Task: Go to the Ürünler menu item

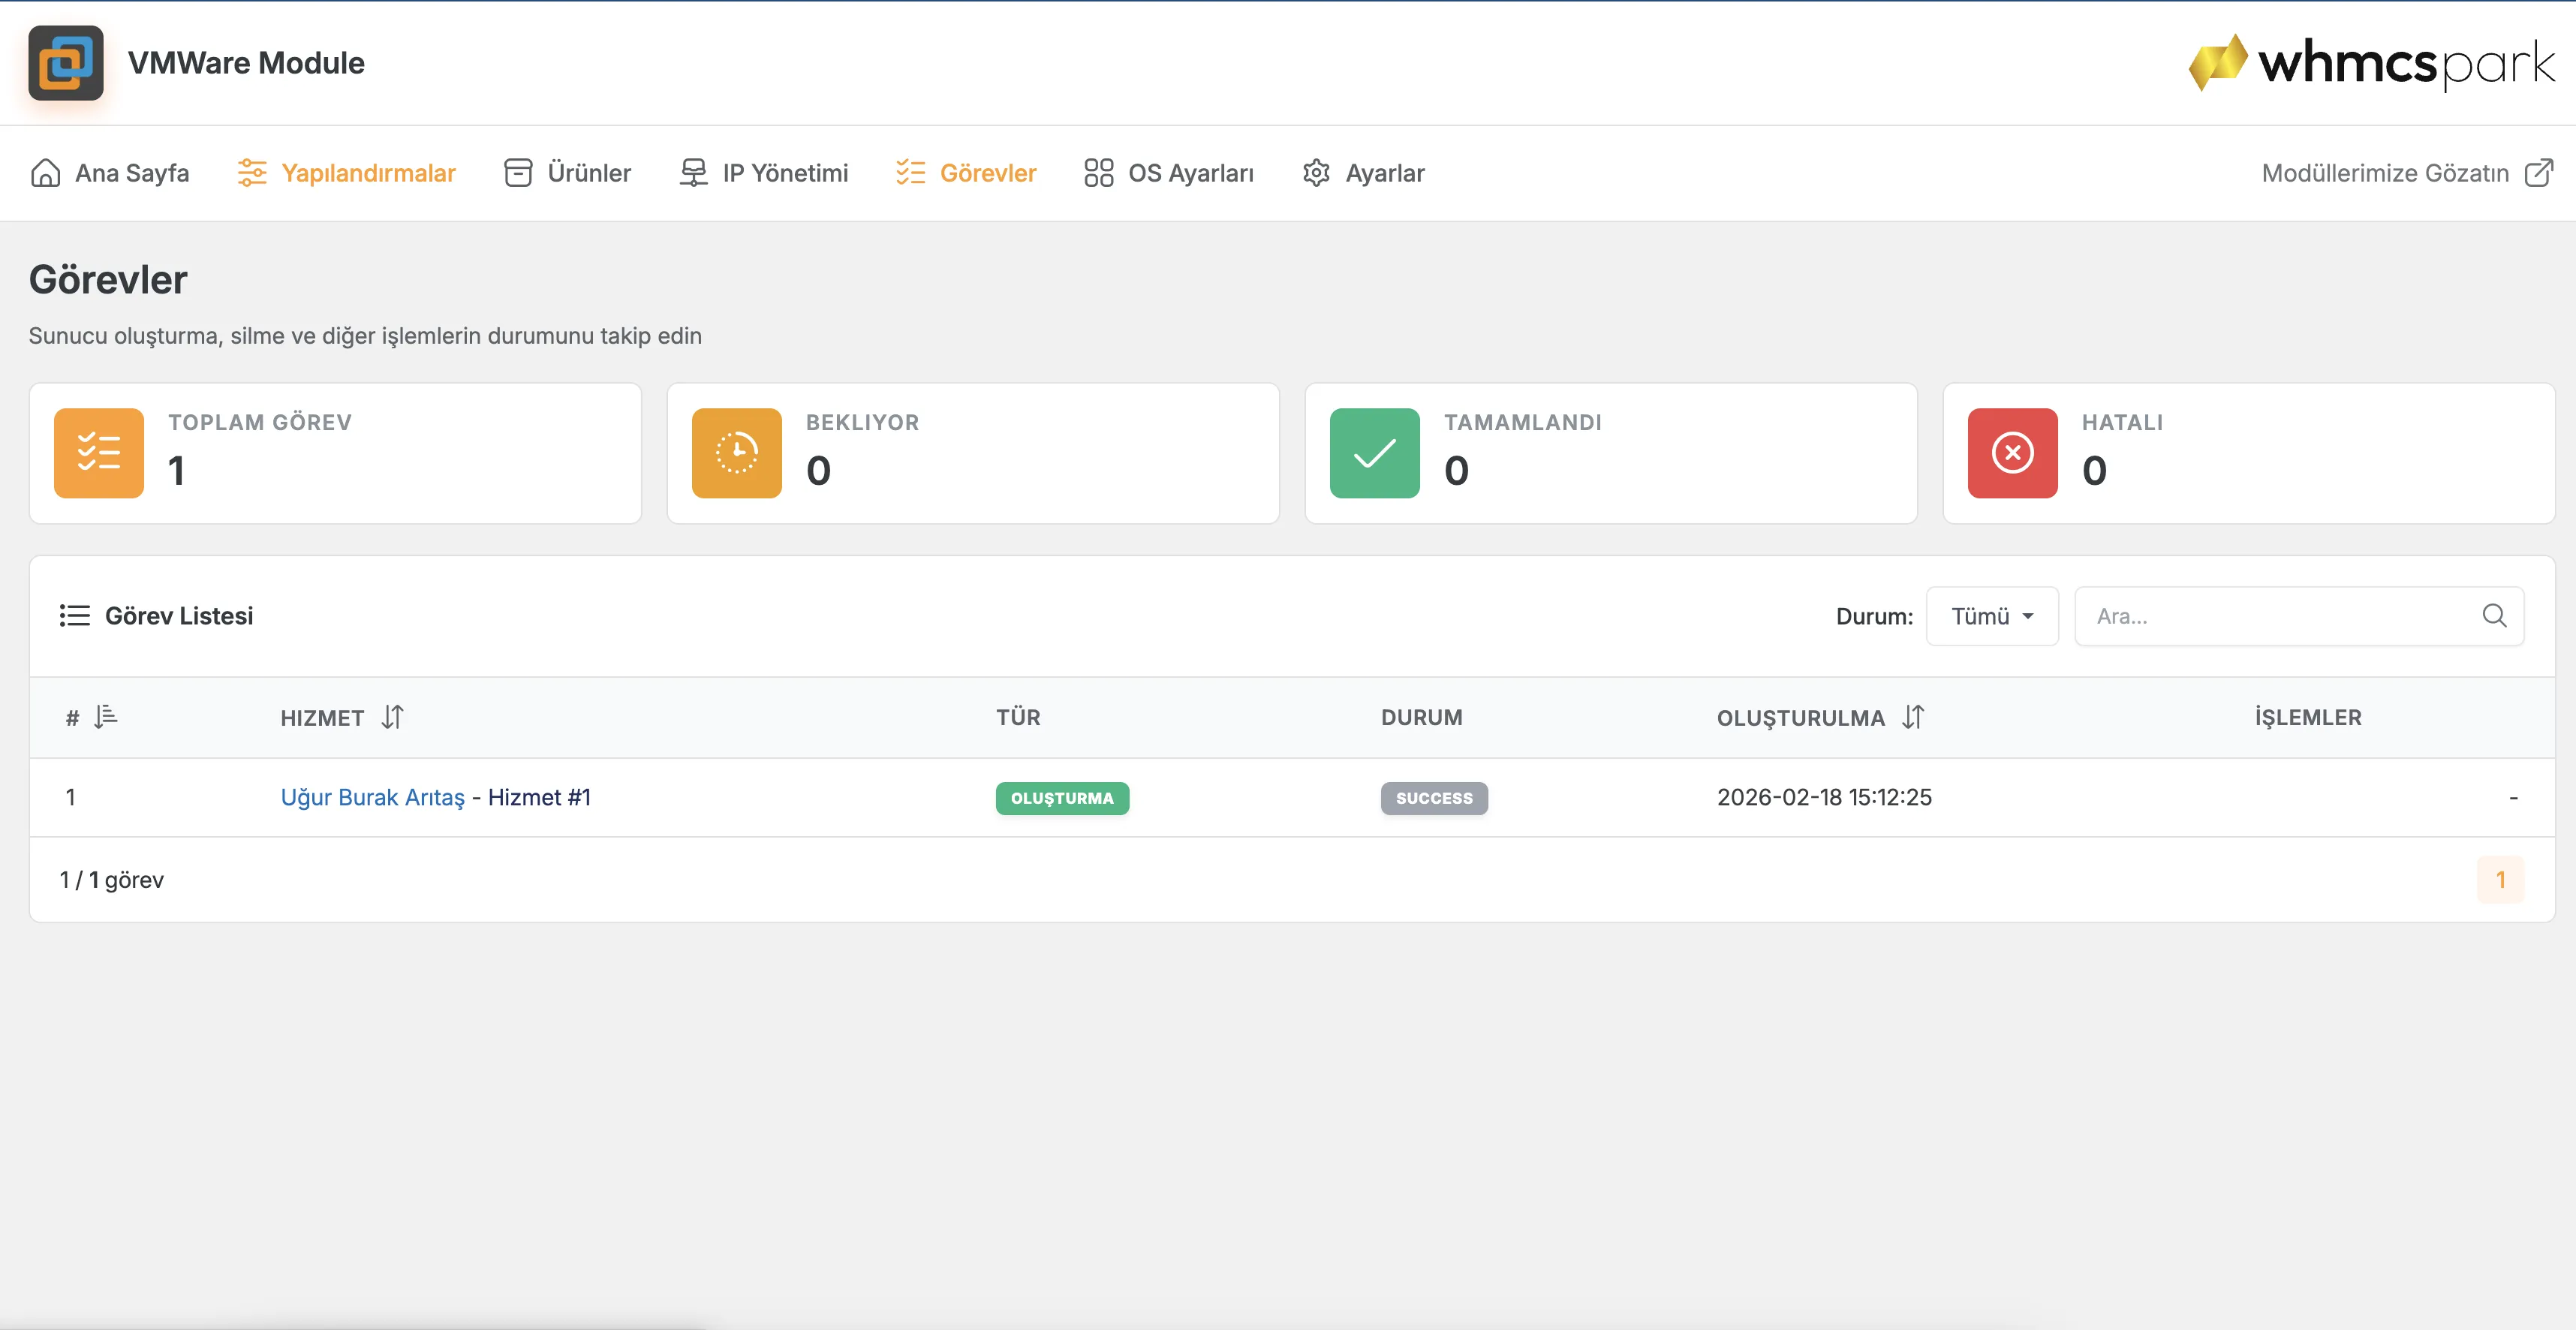Action: tap(567, 173)
